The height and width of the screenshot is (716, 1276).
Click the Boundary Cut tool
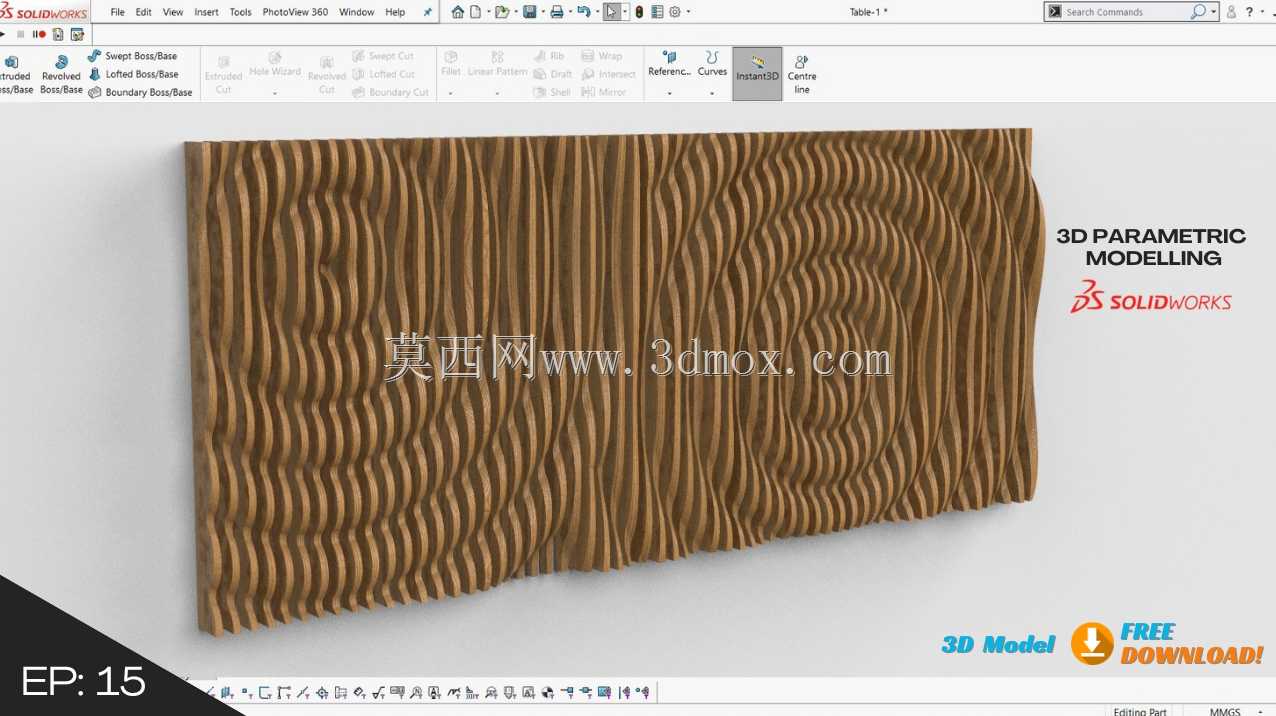pyautogui.click(x=391, y=92)
